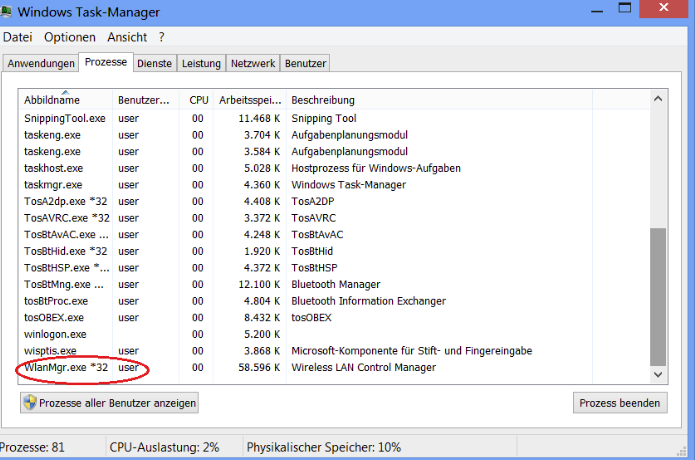The width and height of the screenshot is (695, 460).
Task: Sort by CPU column header
Action: point(196,100)
